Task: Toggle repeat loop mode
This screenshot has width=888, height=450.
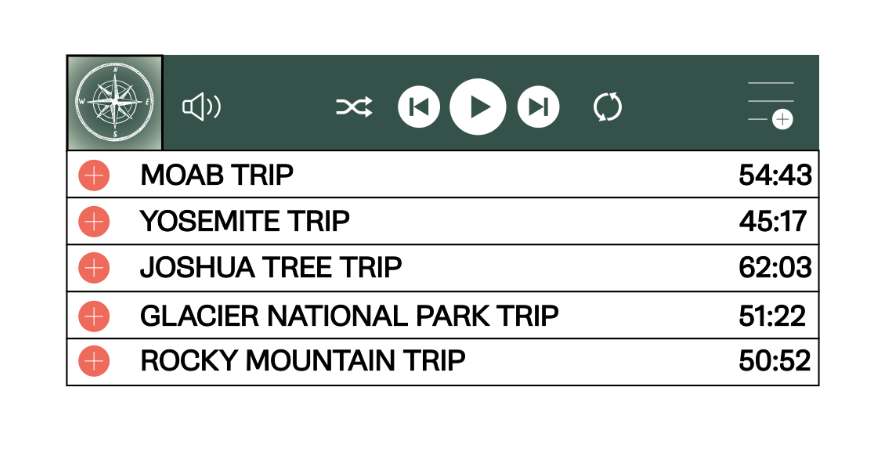Action: [x=608, y=107]
